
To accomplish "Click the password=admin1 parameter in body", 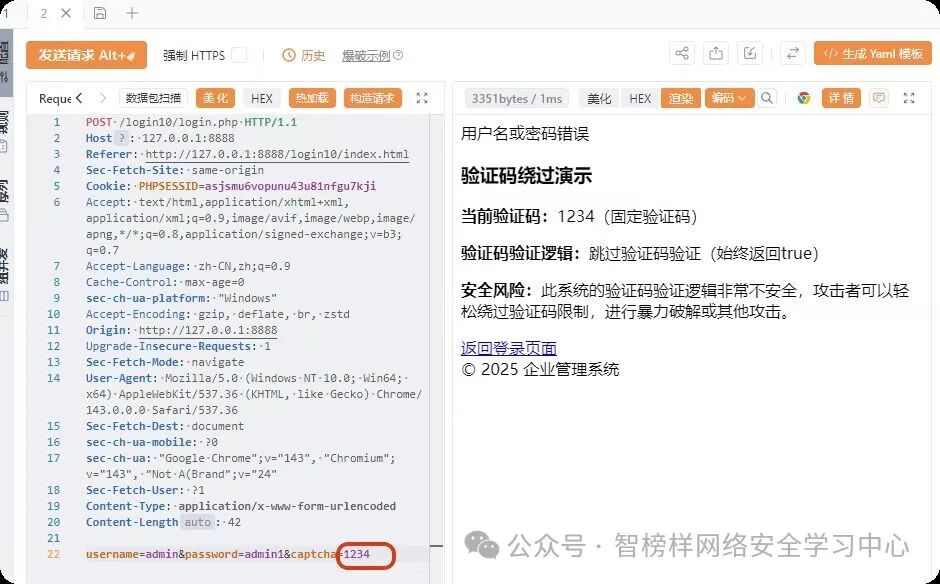I will pos(234,554).
